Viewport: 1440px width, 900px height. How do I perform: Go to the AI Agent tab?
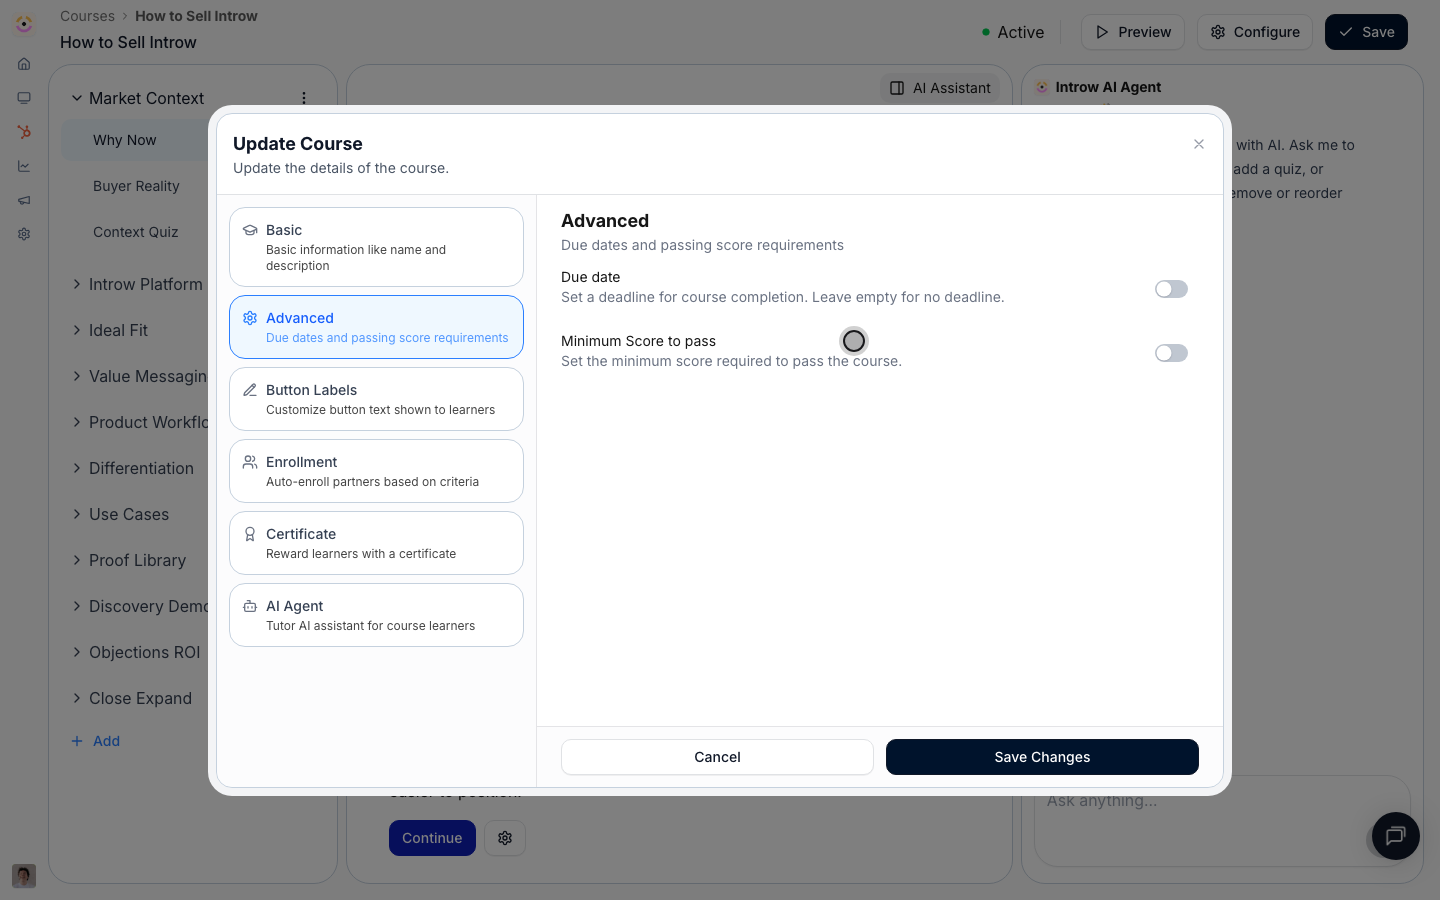coord(376,615)
